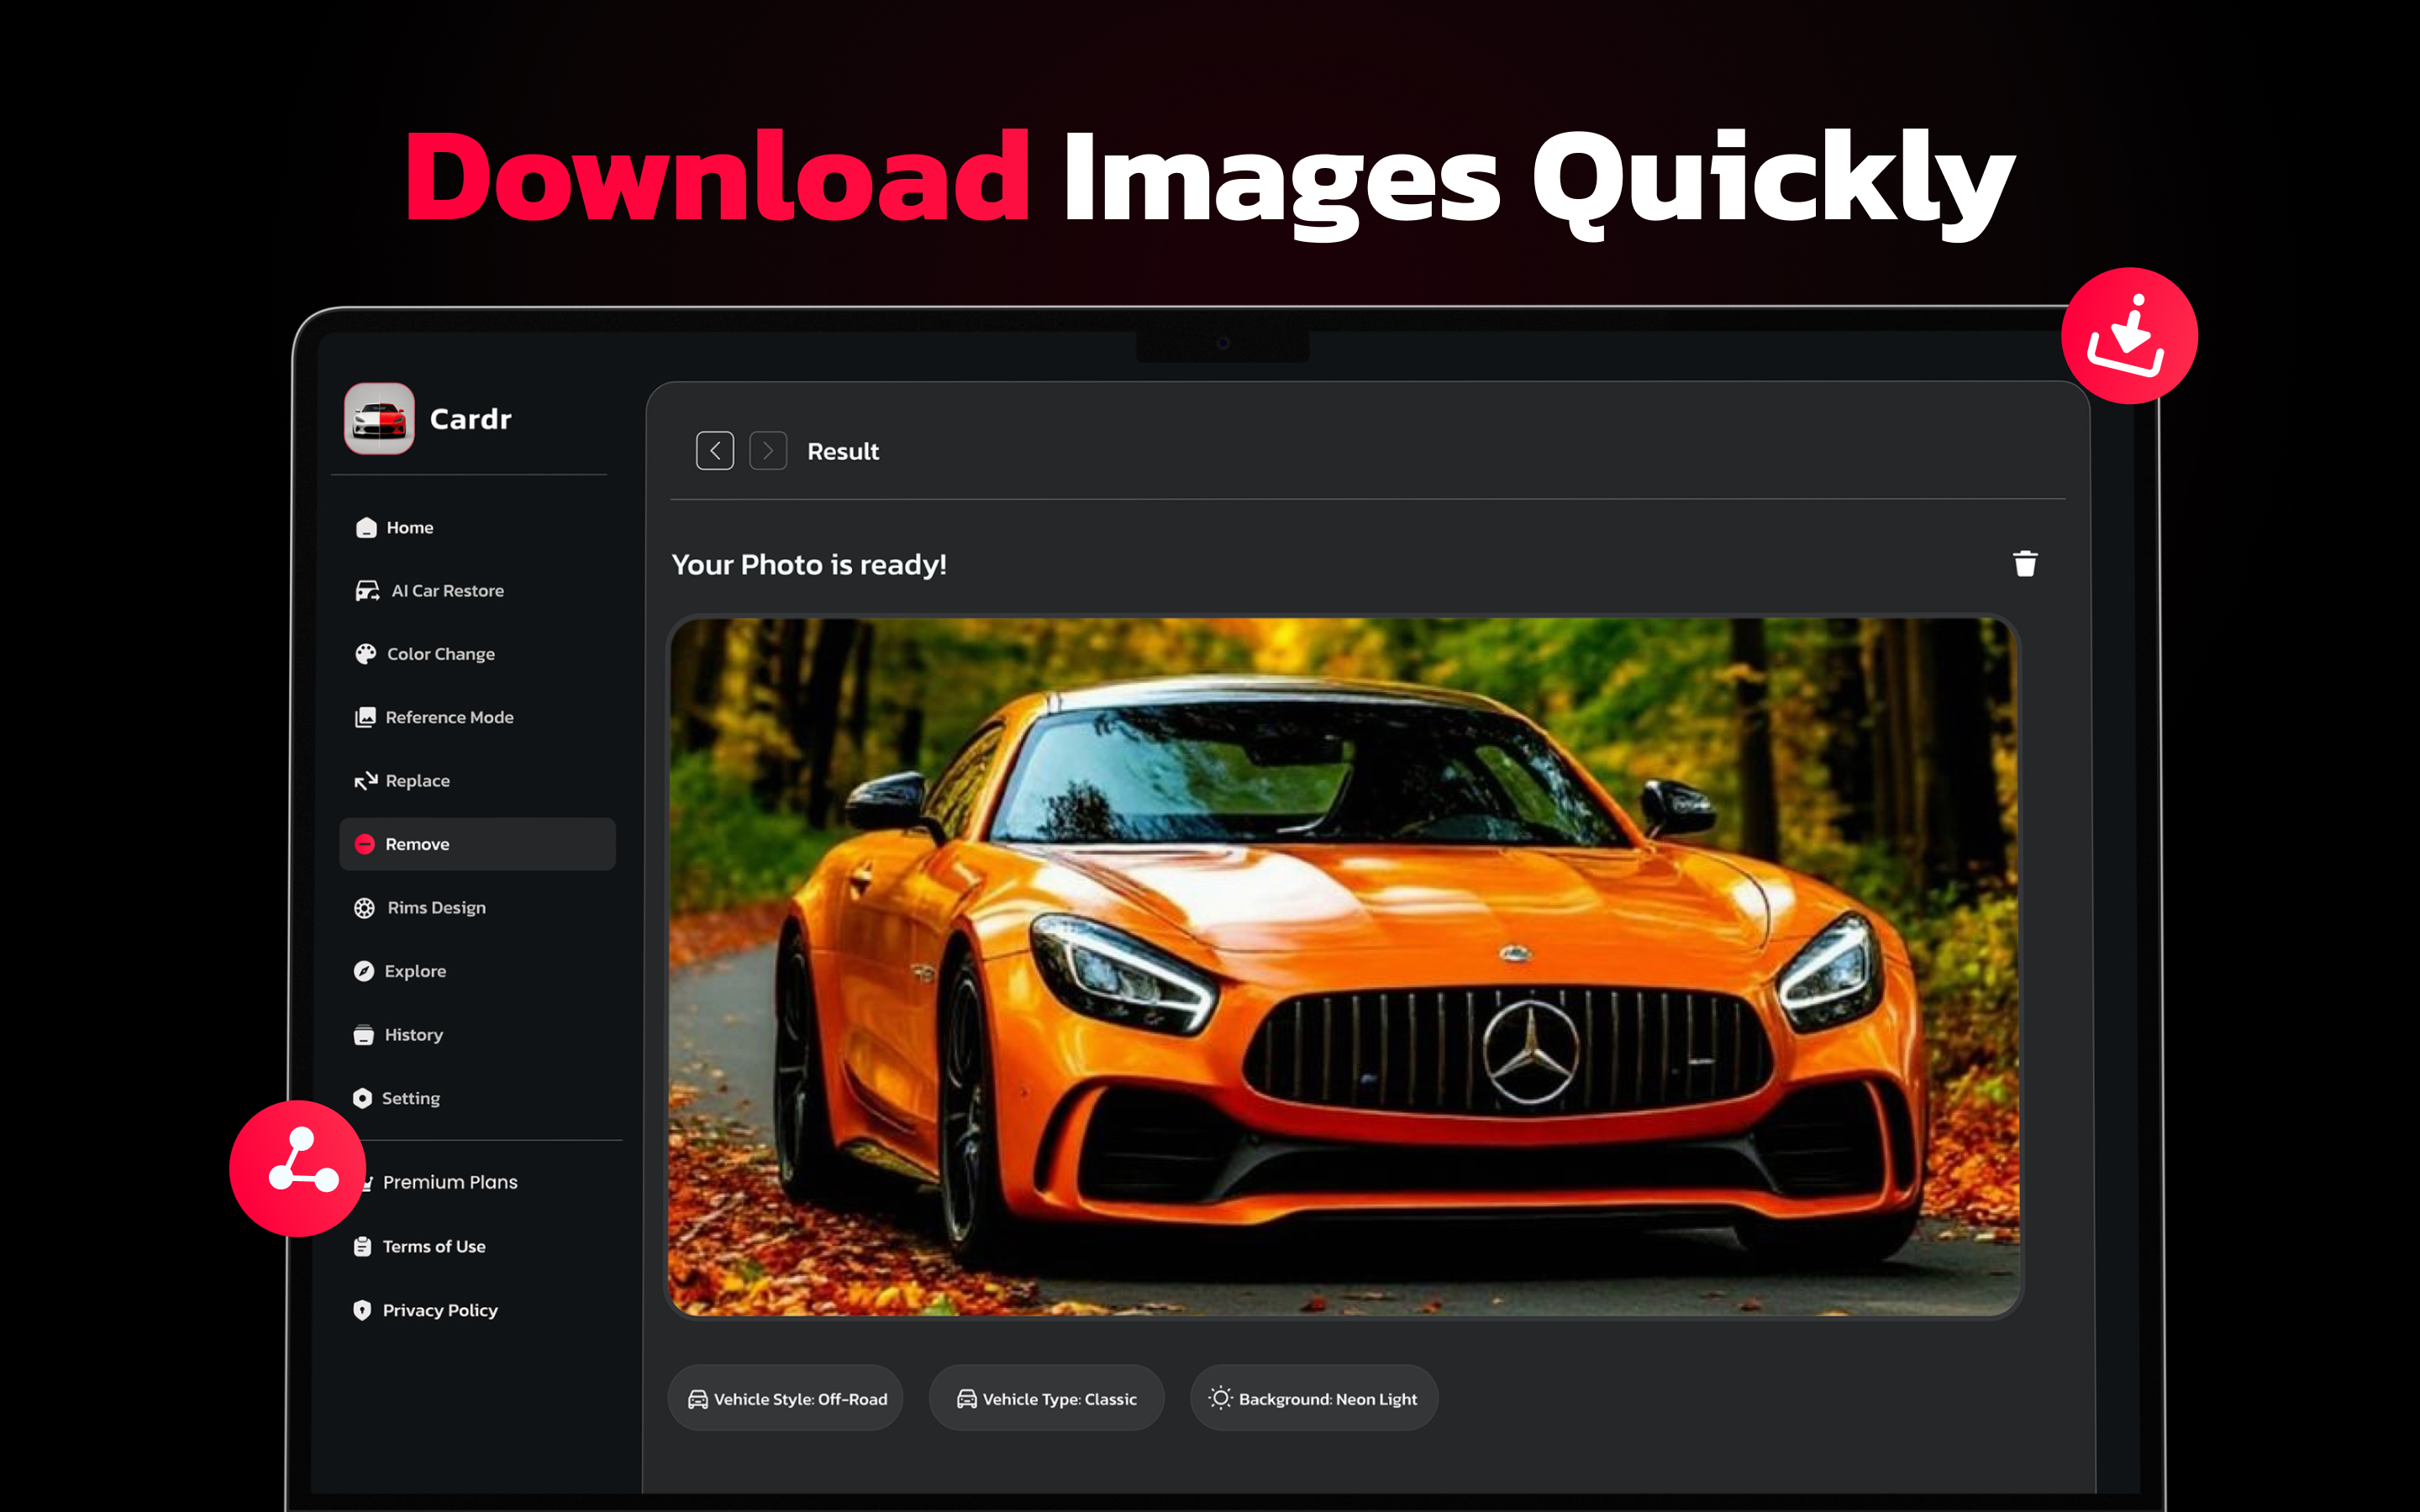Image resolution: width=2420 pixels, height=1512 pixels.
Task: Click the Vehicle Type: Classic chip
Action: point(1046,1398)
